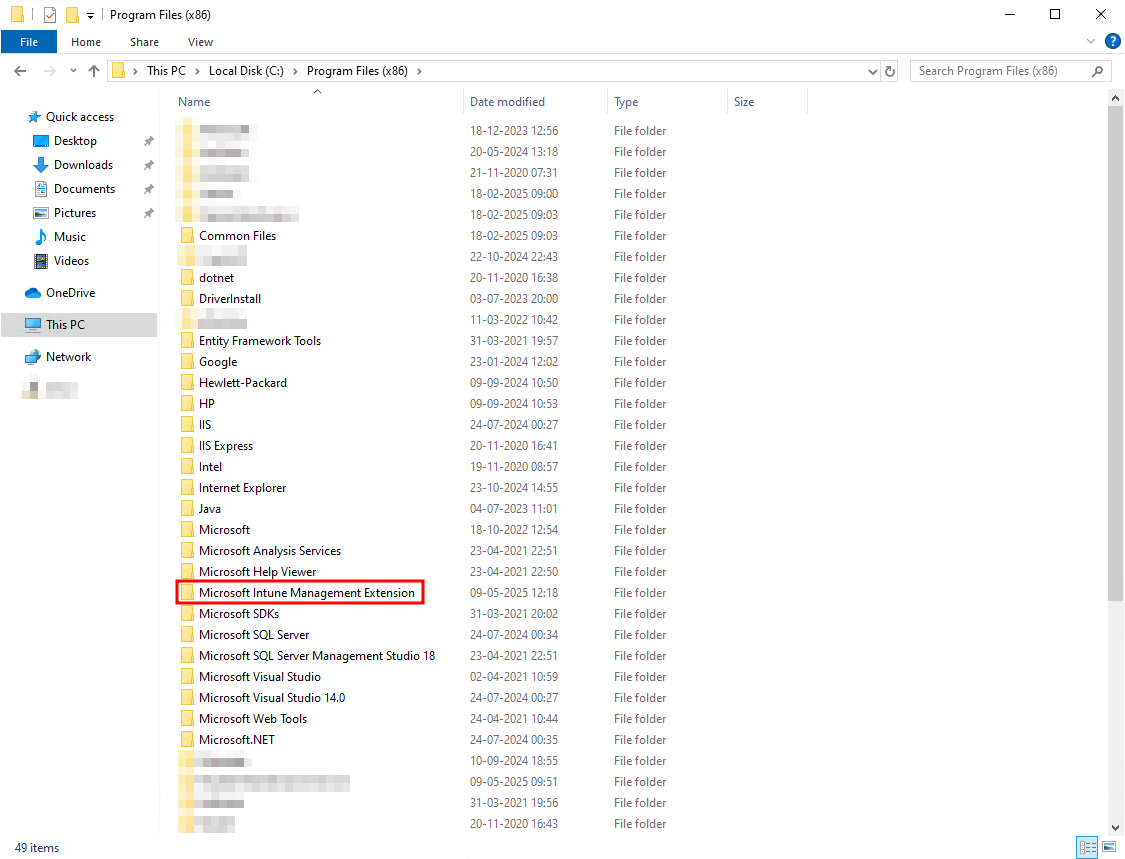Select the Intel folder icon
Viewport: 1125px width, 859px height.
point(187,466)
